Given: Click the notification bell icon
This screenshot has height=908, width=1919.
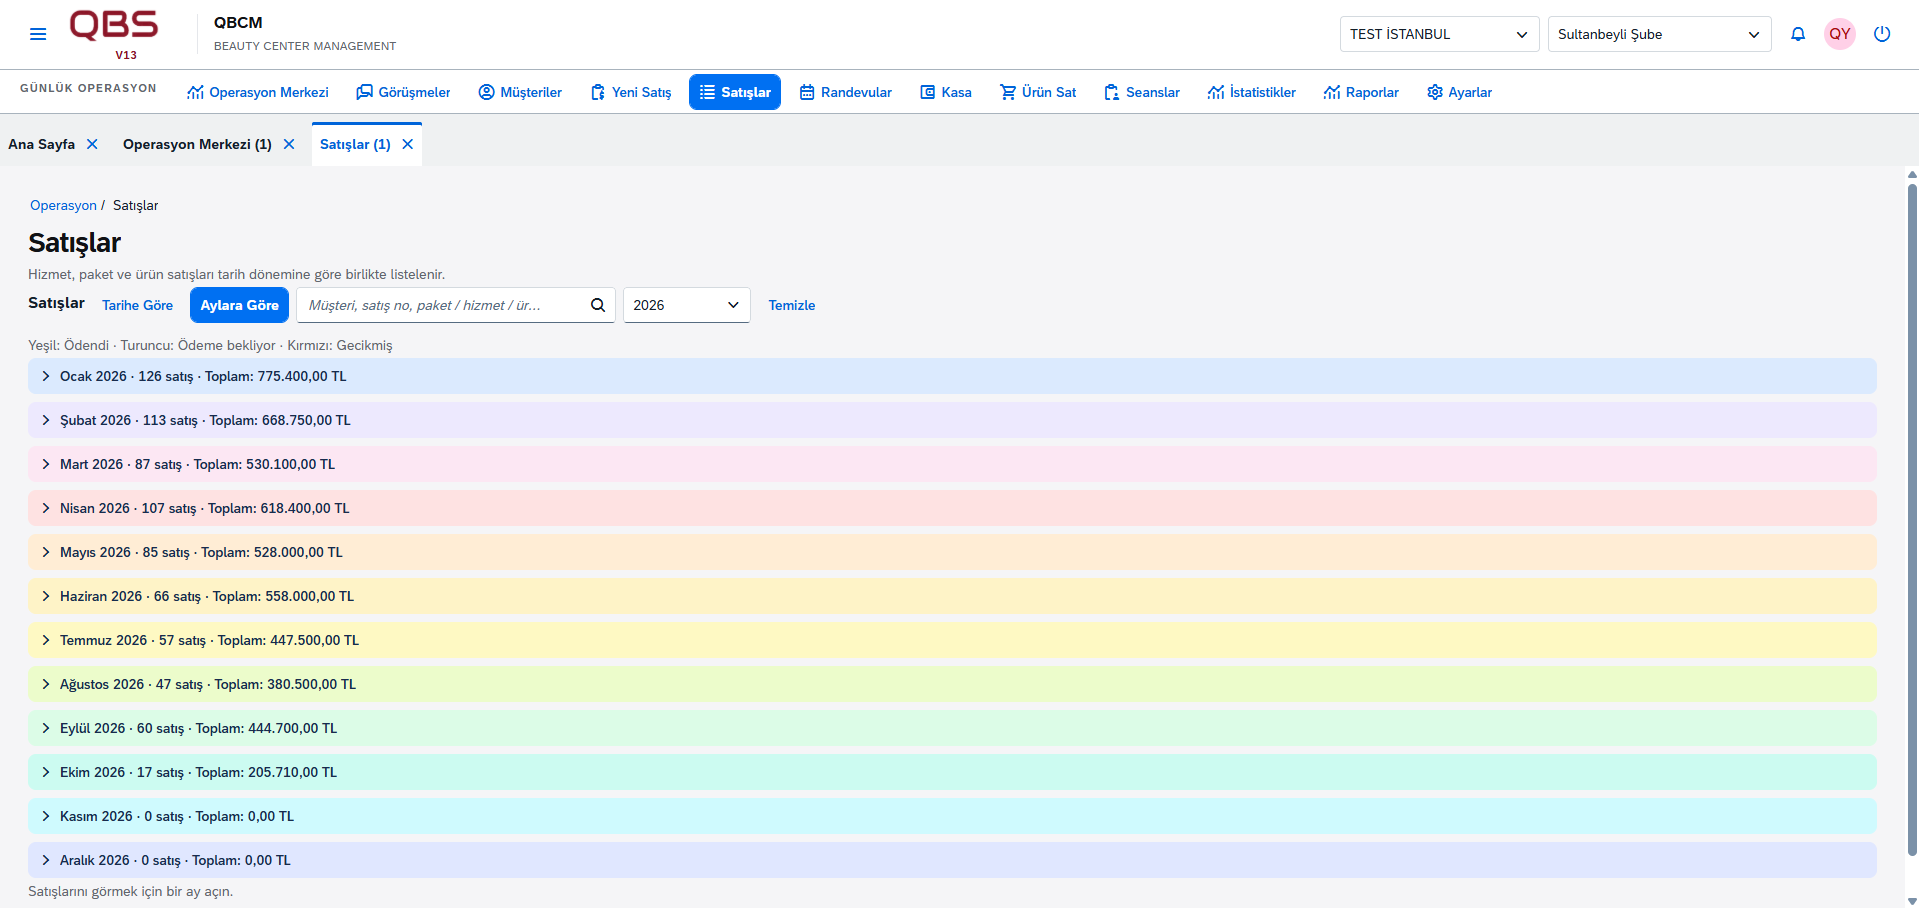Looking at the screenshot, I should click(x=1798, y=34).
